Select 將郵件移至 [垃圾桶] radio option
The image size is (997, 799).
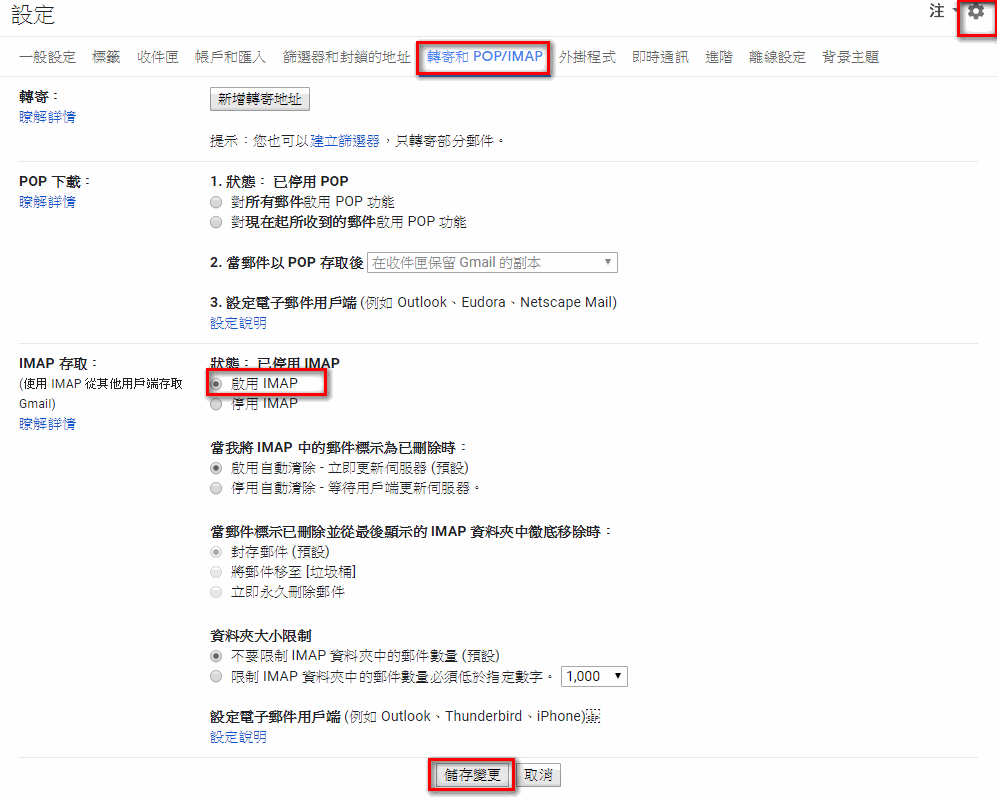[x=216, y=572]
